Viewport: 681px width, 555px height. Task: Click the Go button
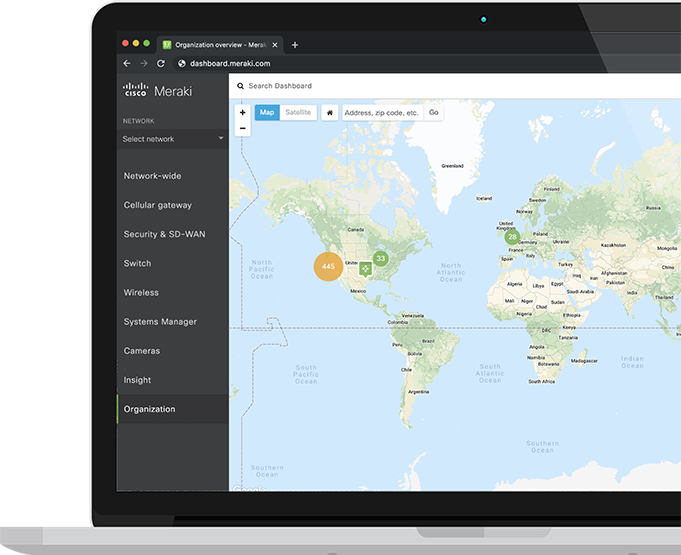pyautogui.click(x=433, y=112)
